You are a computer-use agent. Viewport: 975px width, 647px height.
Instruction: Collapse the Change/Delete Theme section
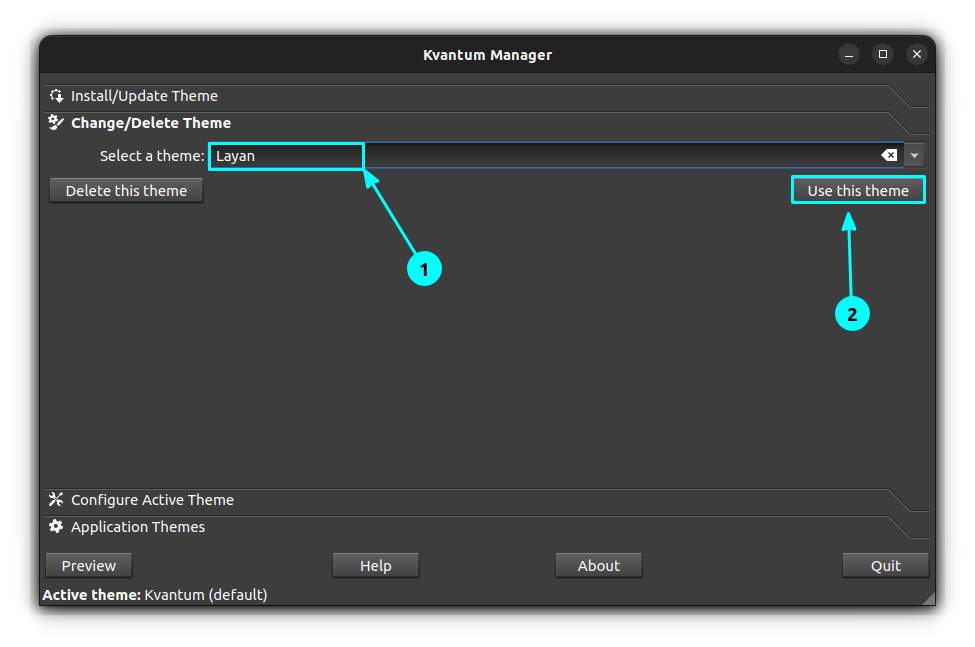click(x=150, y=122)
